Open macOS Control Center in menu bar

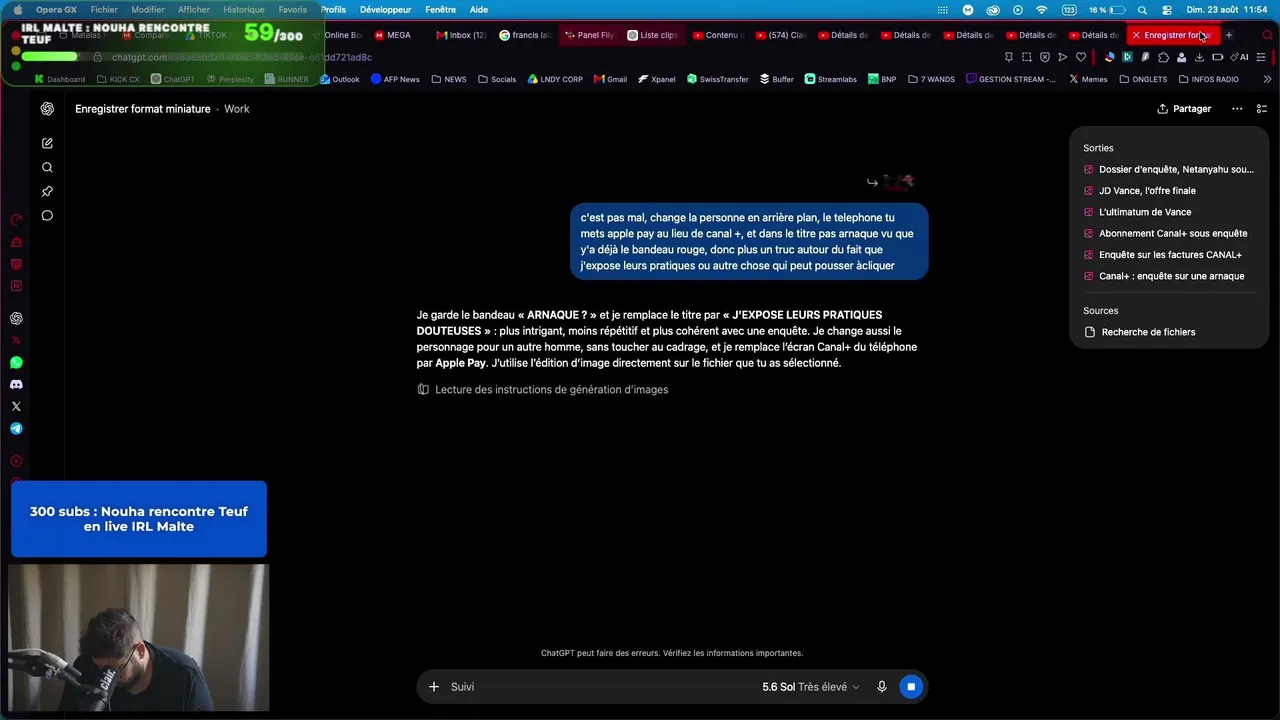coord(1166,10)
